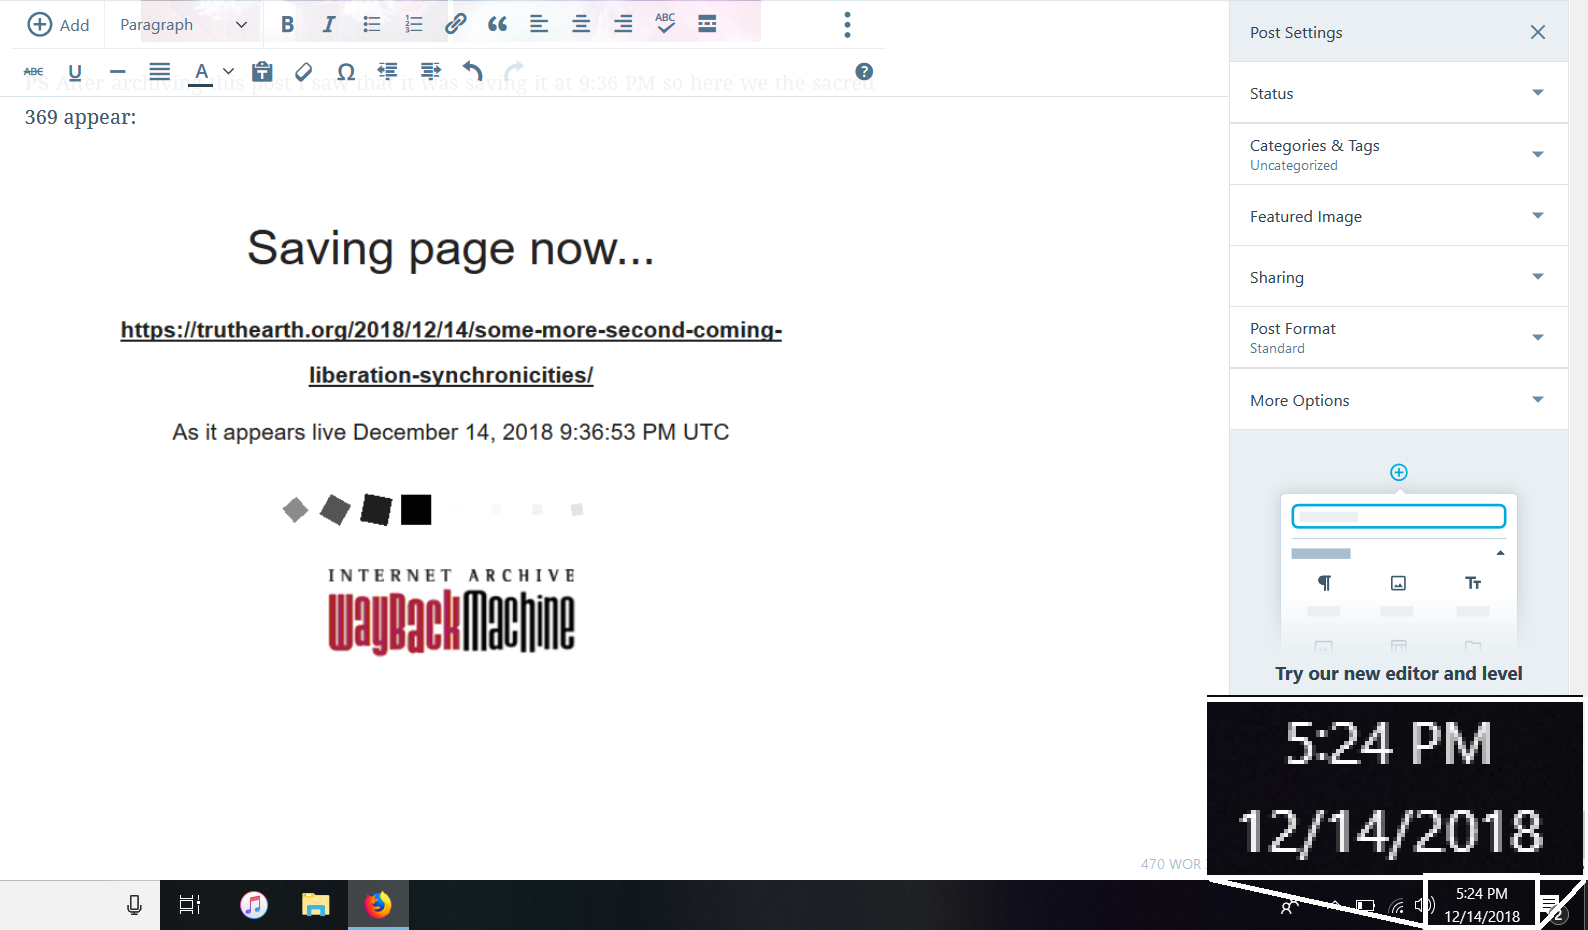Image resolution: width=1588 pixels, height=930 pixels.
Task: Clear formatting with the eraser icon
Action: (x=304, y=72)
